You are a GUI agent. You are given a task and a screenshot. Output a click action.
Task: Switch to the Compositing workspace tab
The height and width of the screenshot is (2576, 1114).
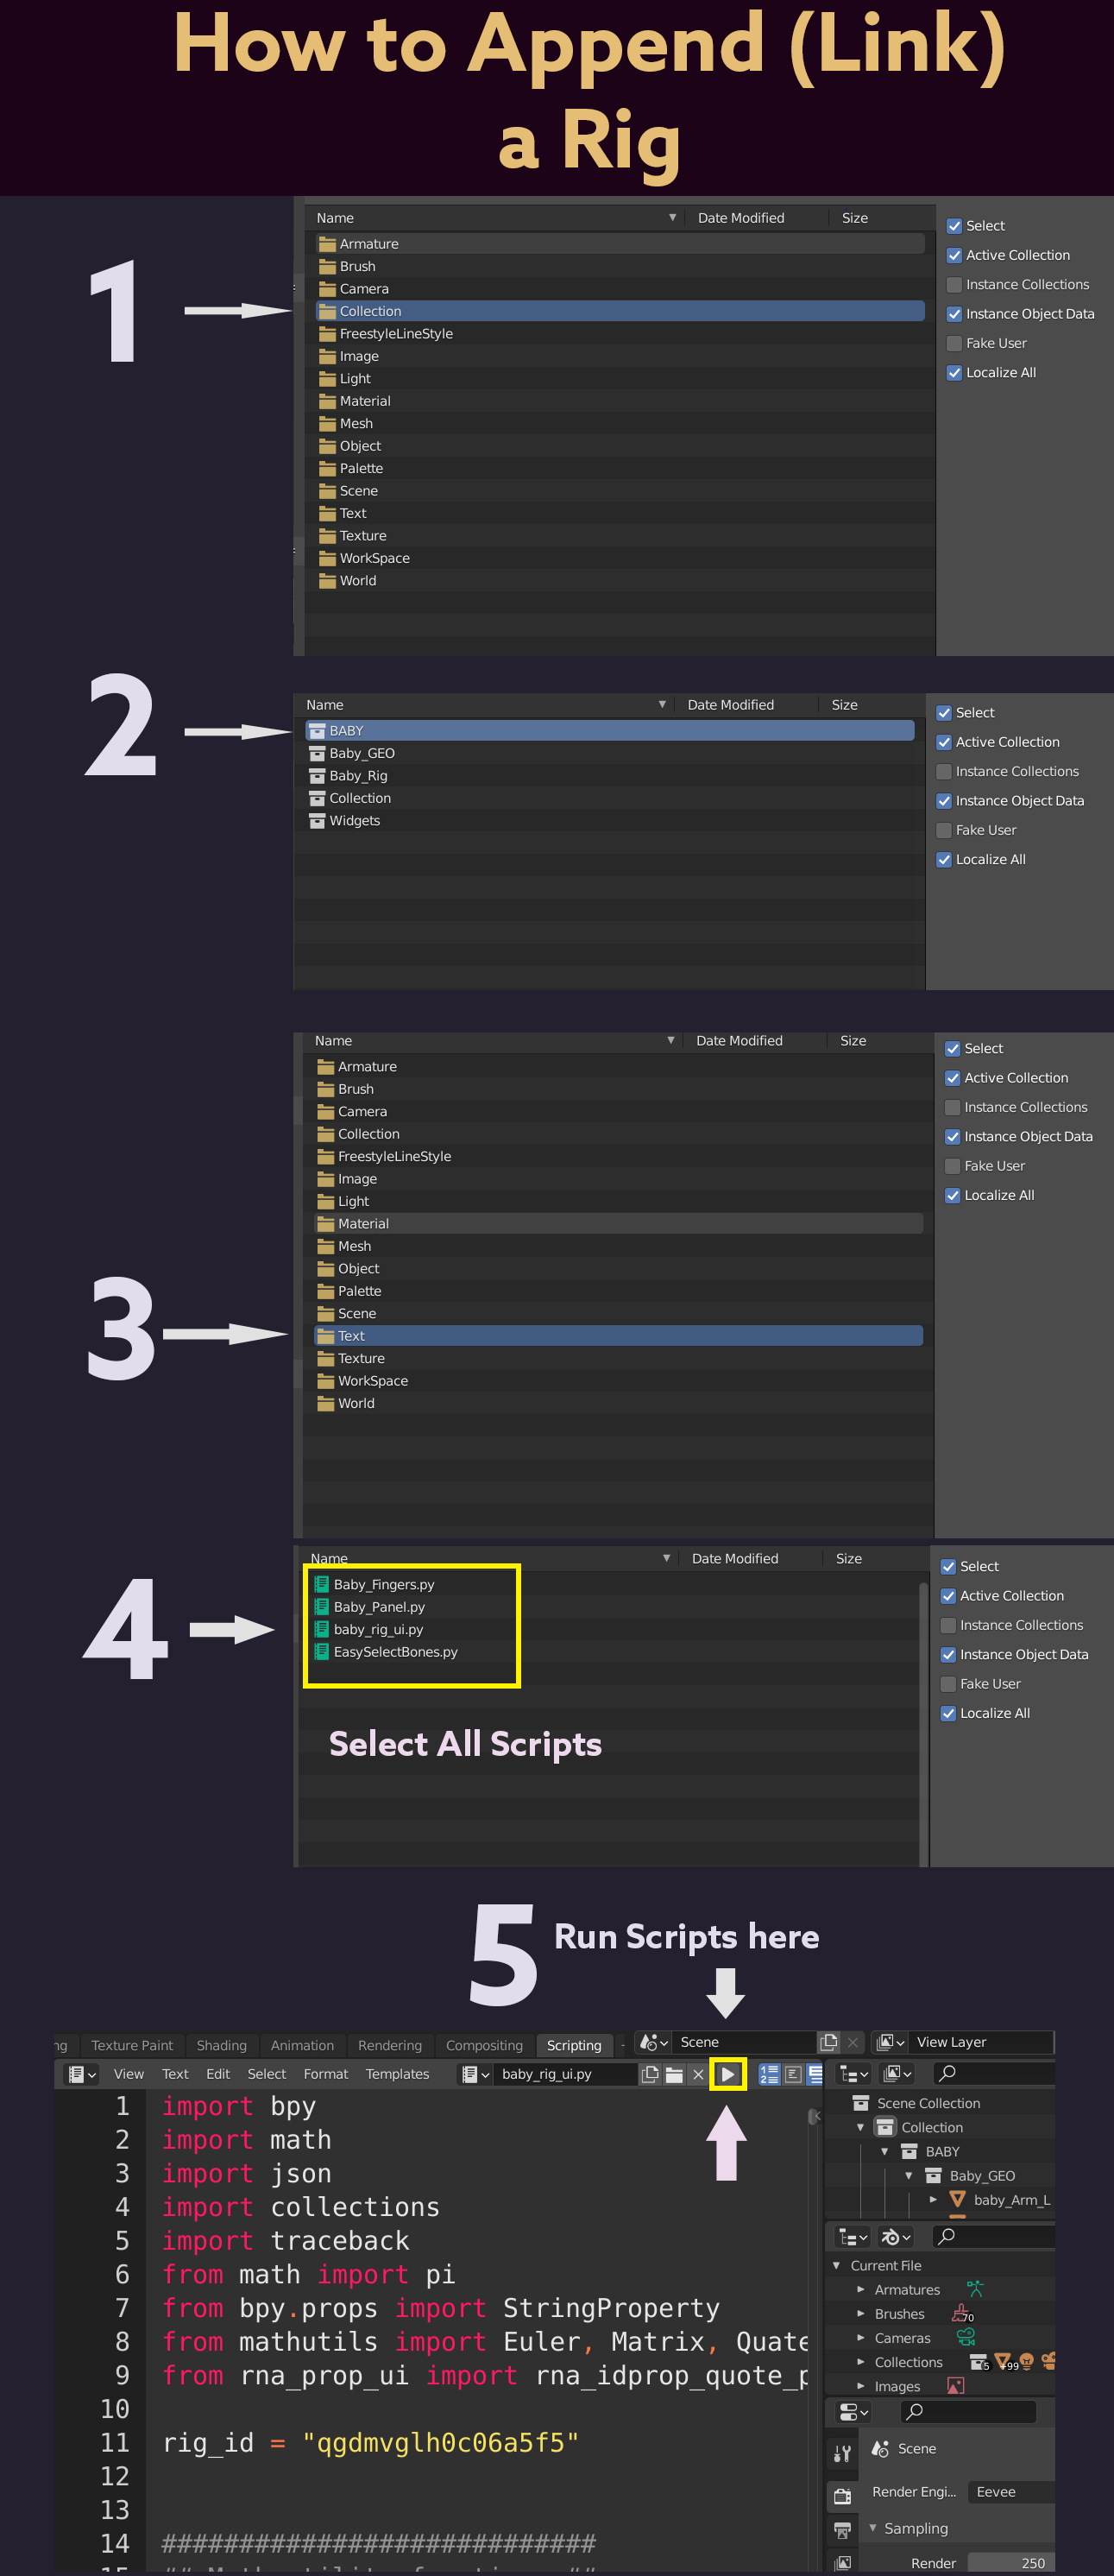[484, 2045]
